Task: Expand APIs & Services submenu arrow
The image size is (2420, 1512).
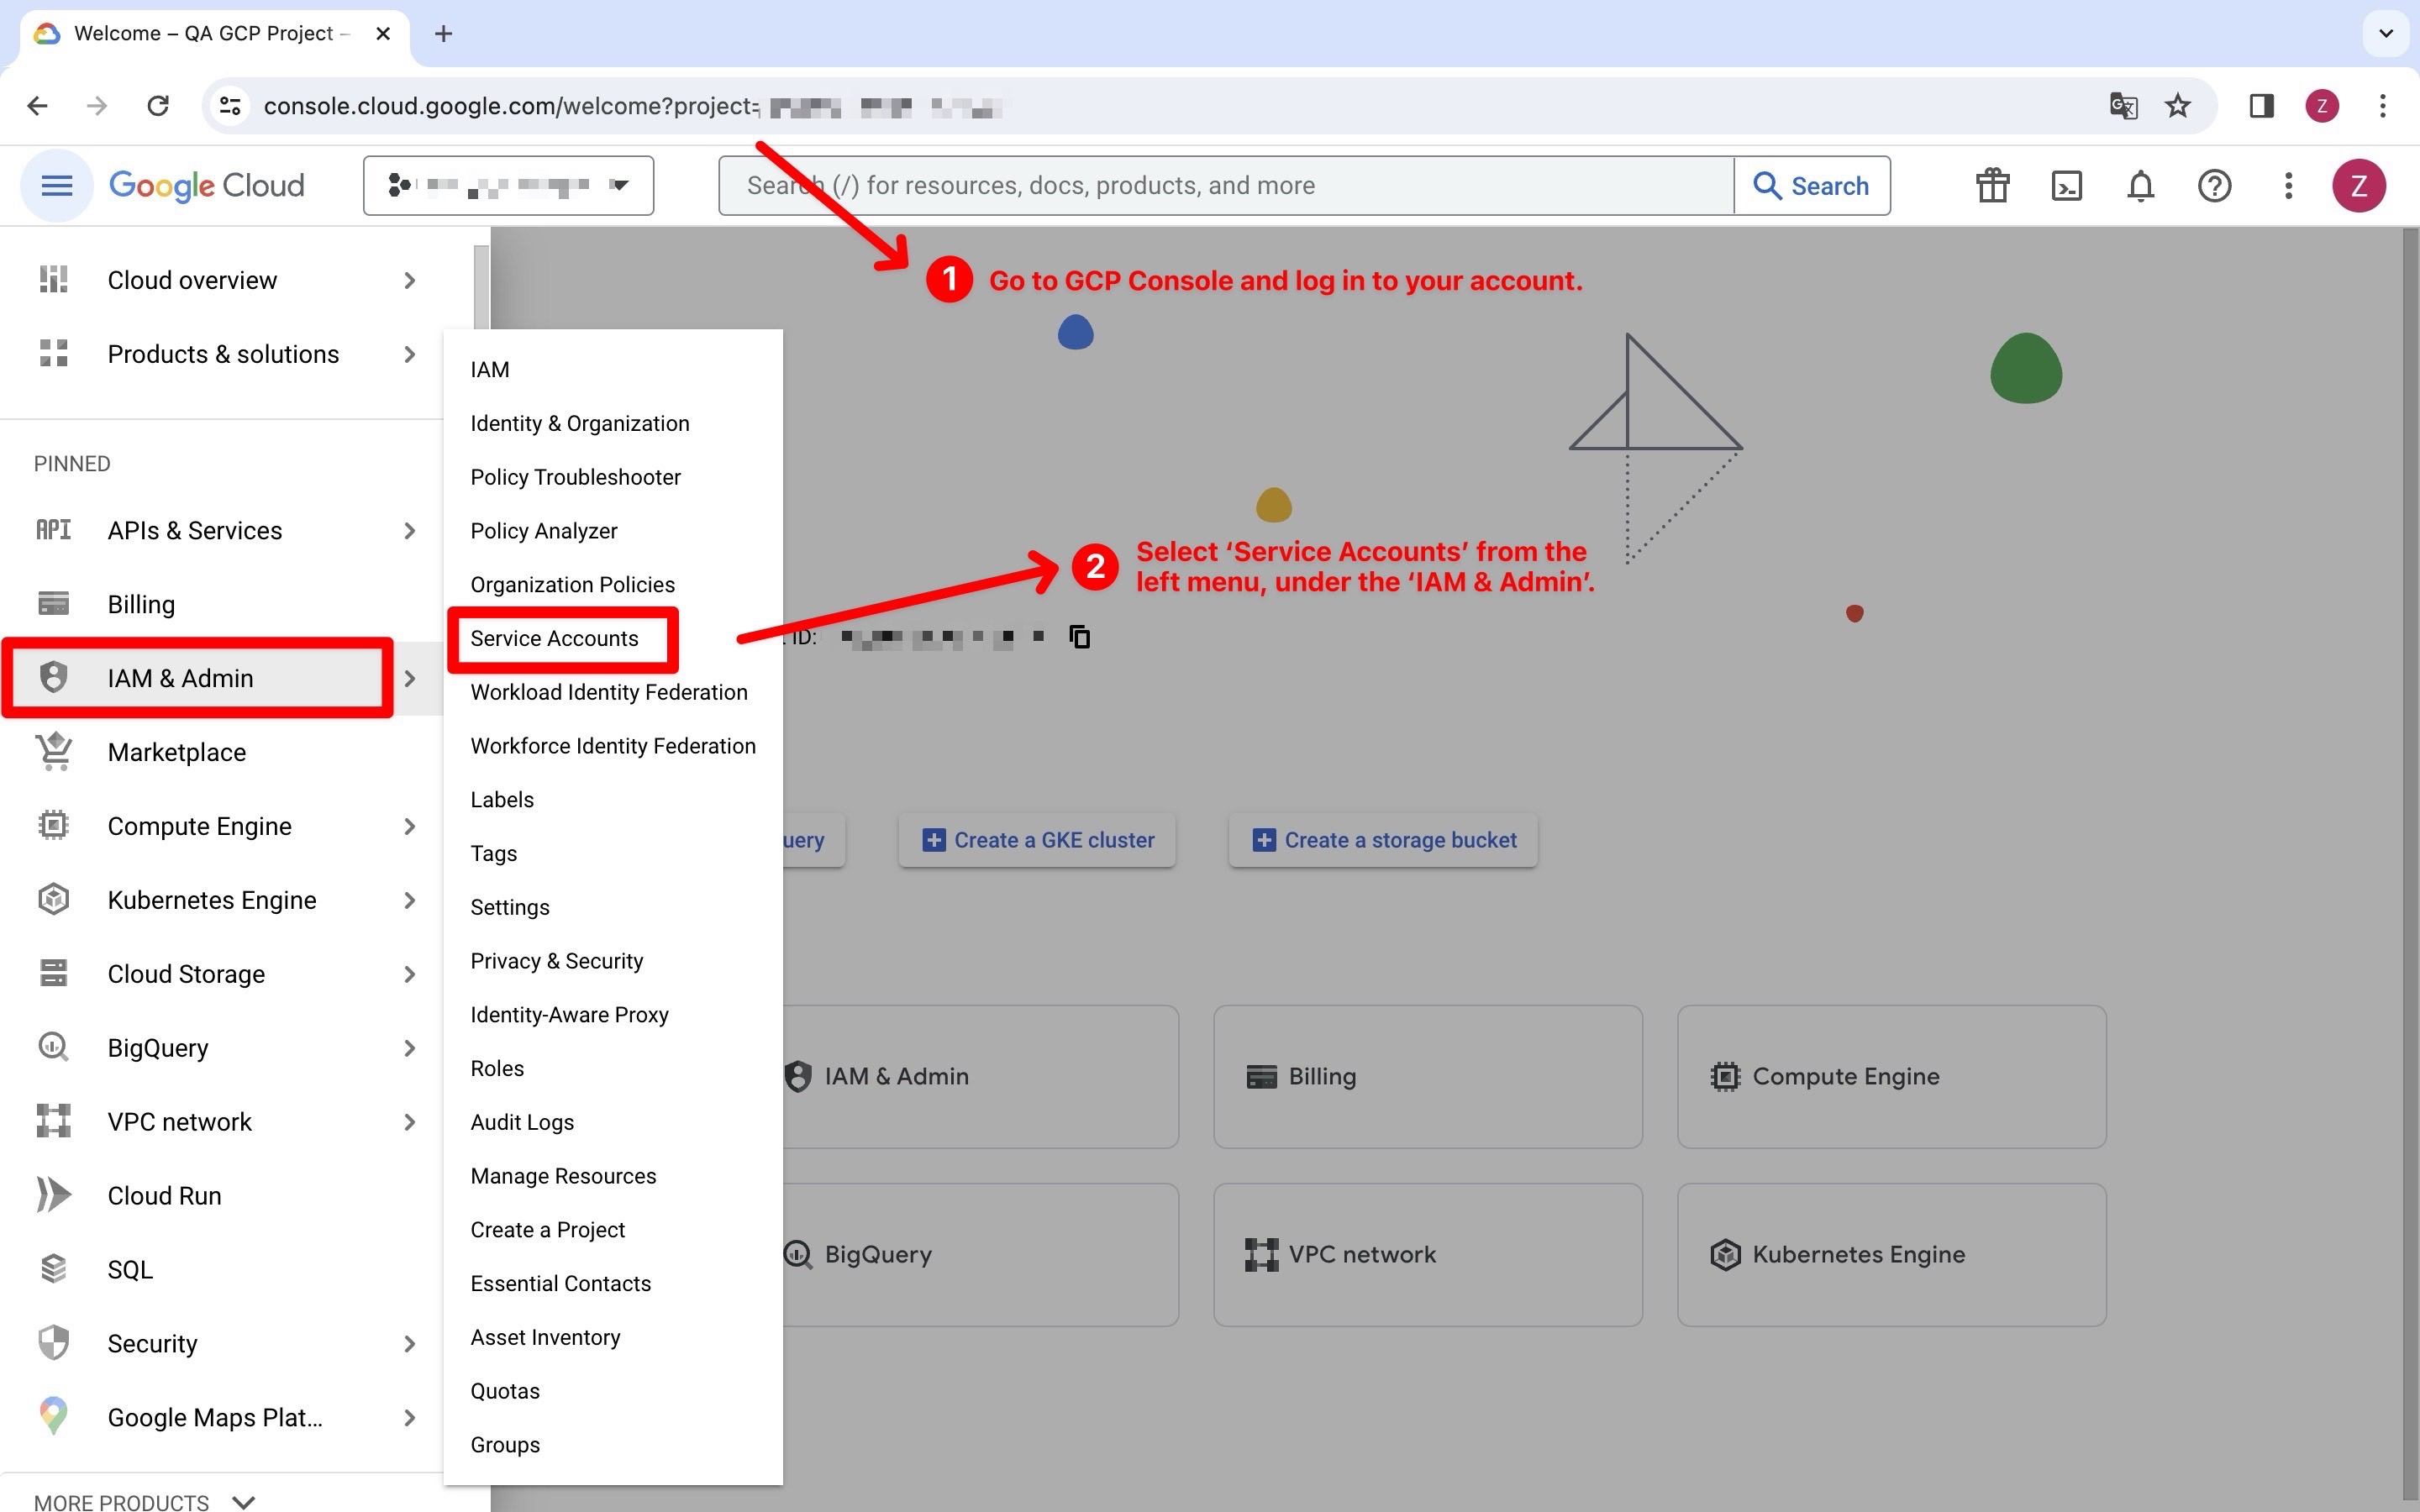Action: point(409,530)
